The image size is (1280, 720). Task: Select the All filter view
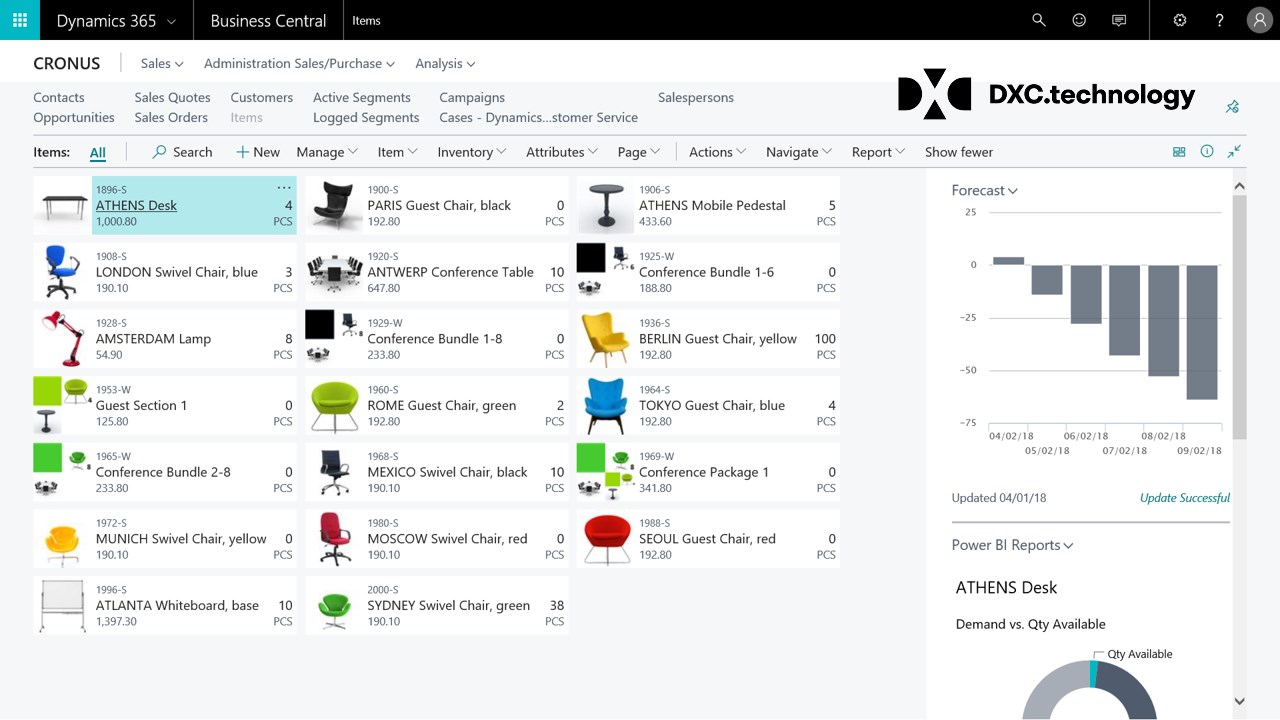[x=97, y=152]
